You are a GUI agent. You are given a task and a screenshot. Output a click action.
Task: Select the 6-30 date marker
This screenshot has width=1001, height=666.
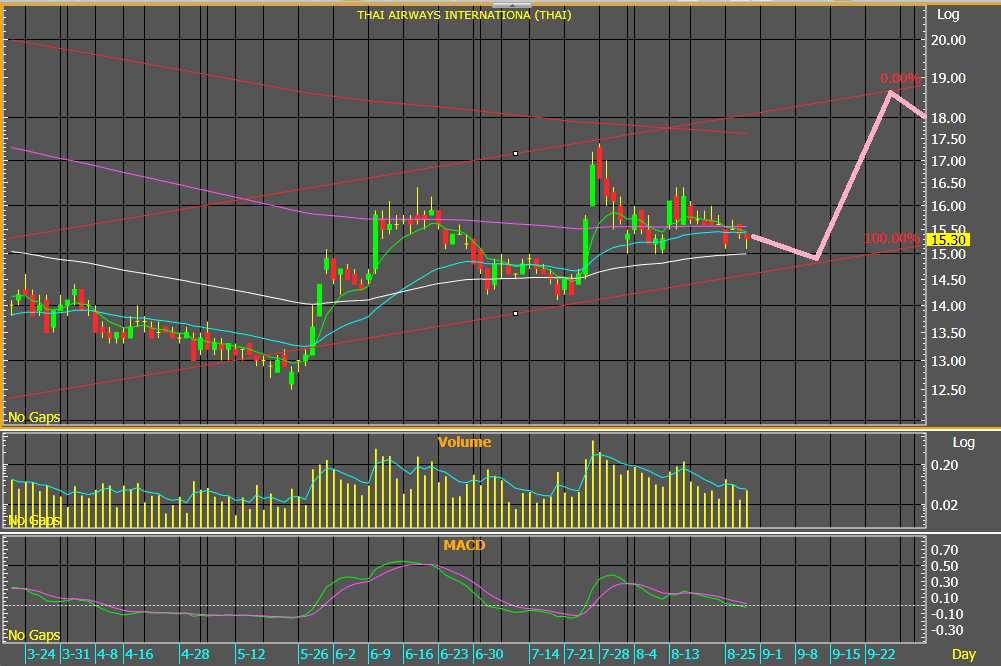click(x=489, y=655)
